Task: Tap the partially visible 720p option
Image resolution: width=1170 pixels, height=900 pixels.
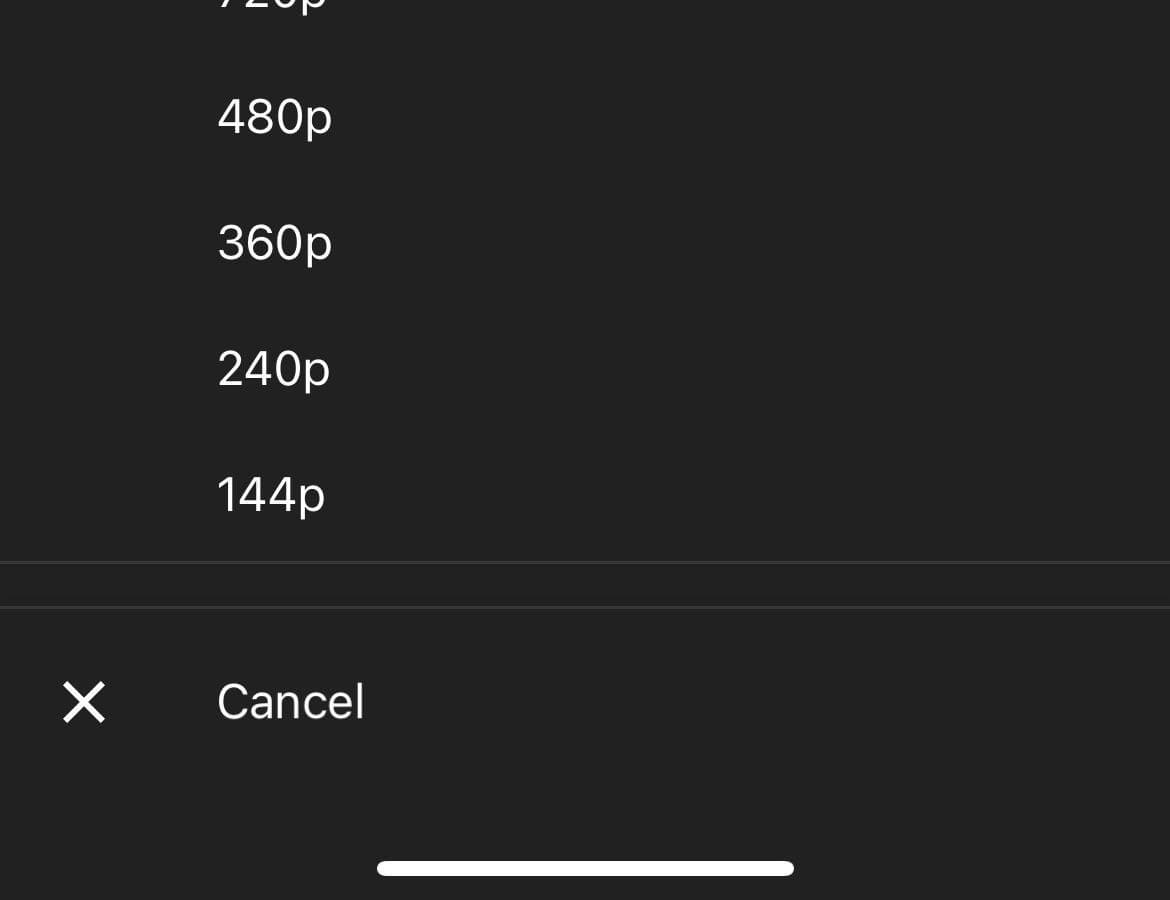Action: coord(274,5)
